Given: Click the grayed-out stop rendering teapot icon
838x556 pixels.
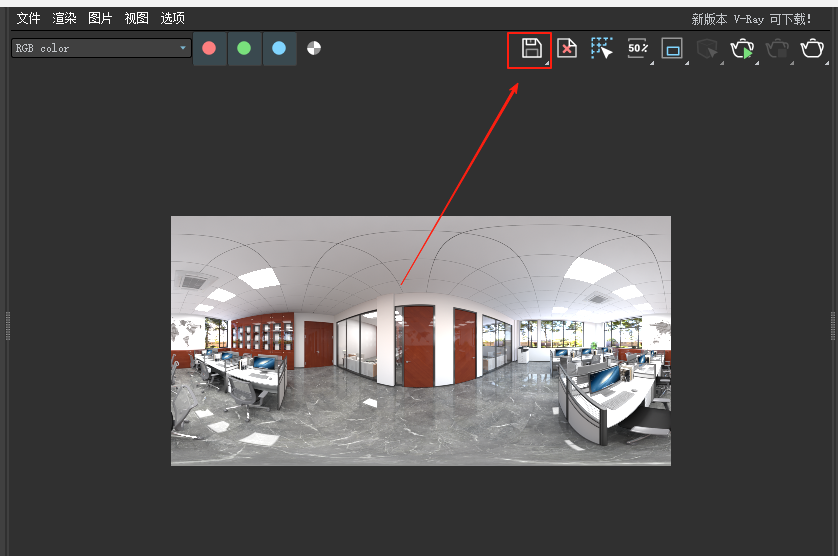Looking at the screenshot, I should tap(777, 49).
